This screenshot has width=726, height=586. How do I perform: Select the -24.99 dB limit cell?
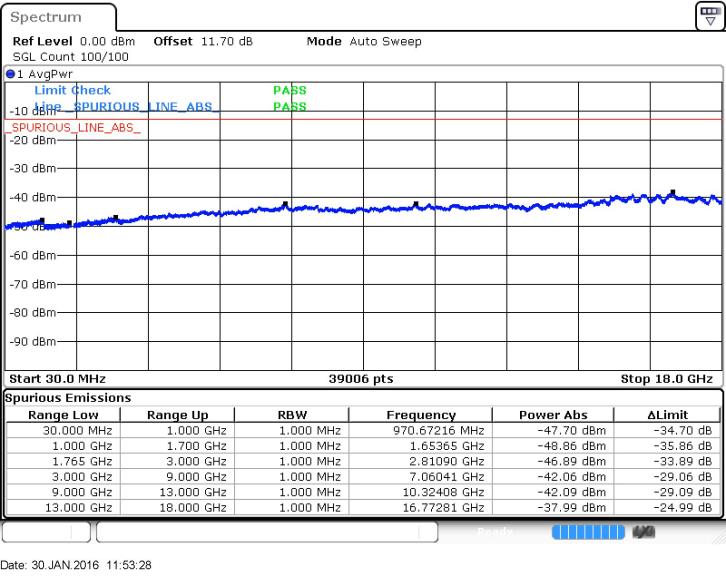(x=668, y=507)
